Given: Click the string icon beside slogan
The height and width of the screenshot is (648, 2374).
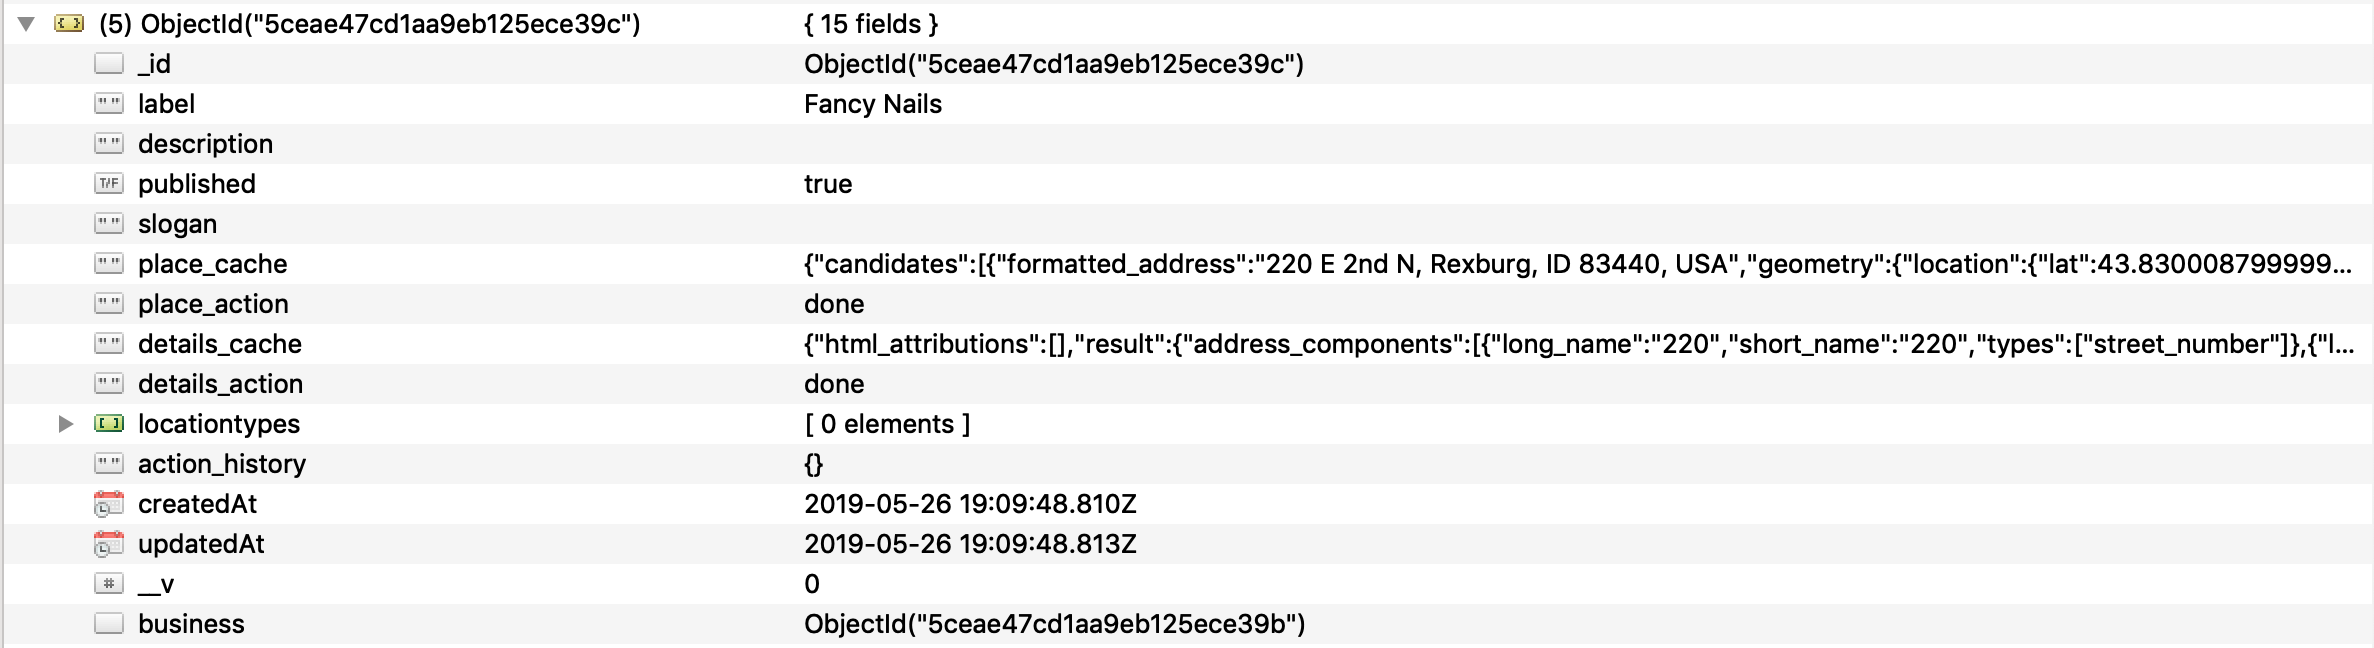Looking at the screenshot, I should 110,223.
